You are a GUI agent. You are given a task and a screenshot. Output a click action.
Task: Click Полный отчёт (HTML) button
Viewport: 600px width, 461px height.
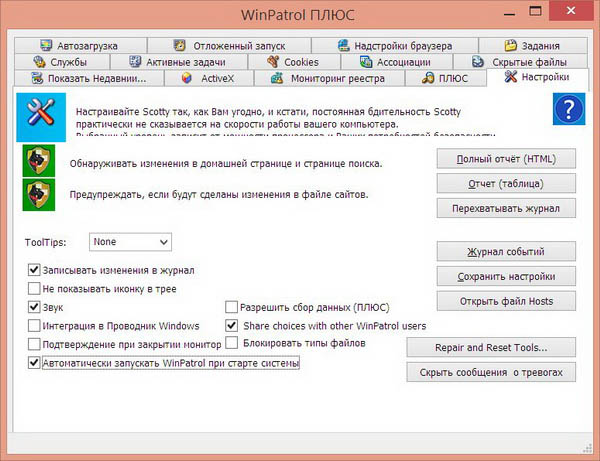(x=506, y=159)
